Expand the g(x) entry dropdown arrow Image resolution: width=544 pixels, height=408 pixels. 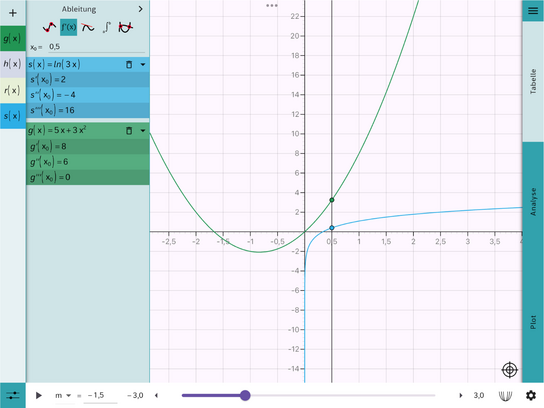click(143, 131)
